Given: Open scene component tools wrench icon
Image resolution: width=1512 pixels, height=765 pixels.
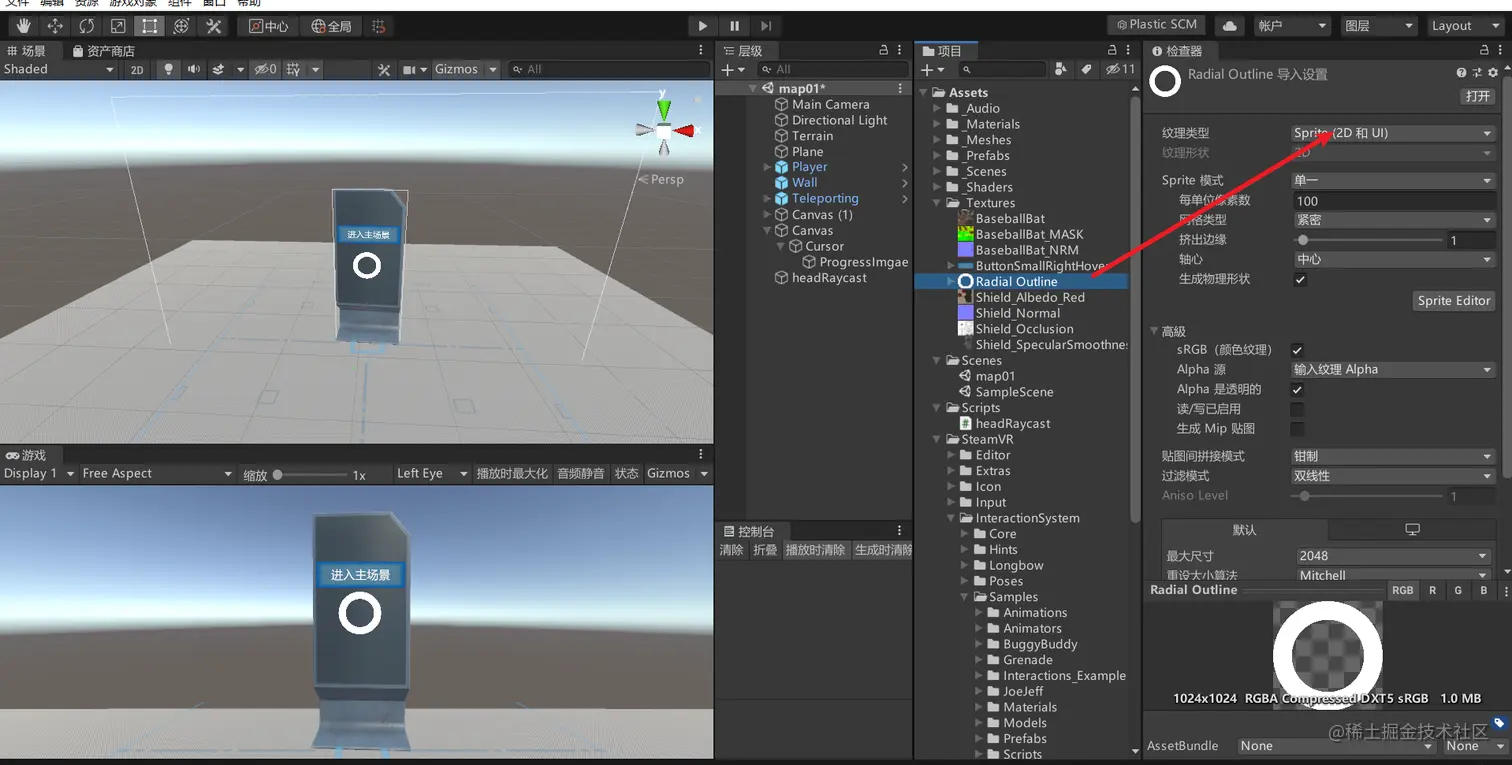Looking at the screenshot, I should pos(383,69).
